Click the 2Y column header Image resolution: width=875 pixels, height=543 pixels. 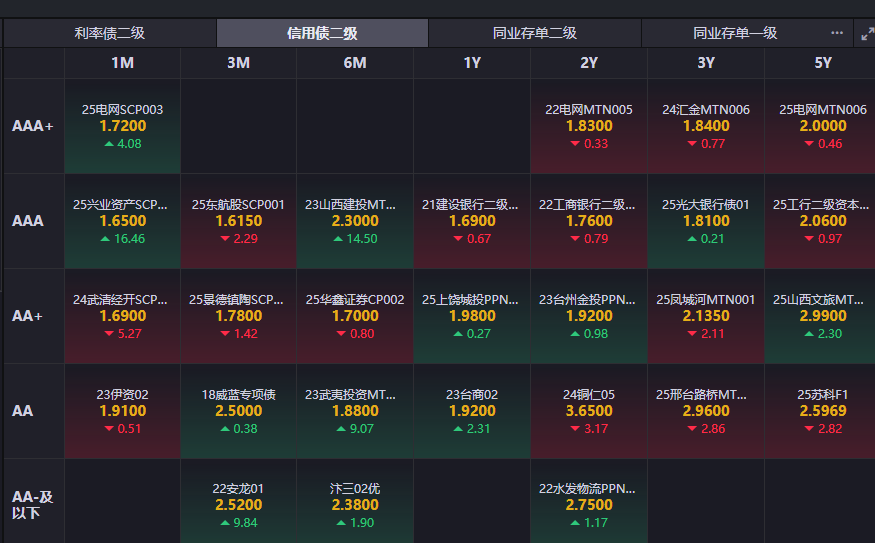point(589,63)
